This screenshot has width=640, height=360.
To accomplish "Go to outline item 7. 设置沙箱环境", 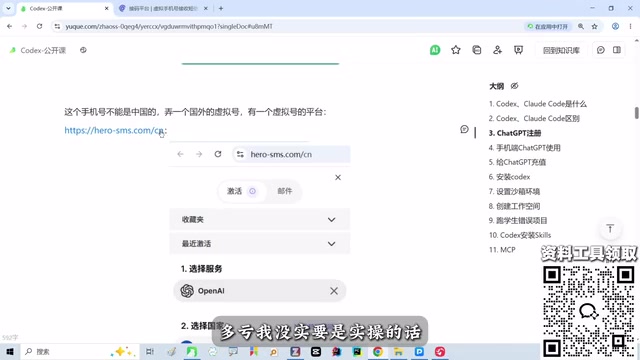I will 514,191.
